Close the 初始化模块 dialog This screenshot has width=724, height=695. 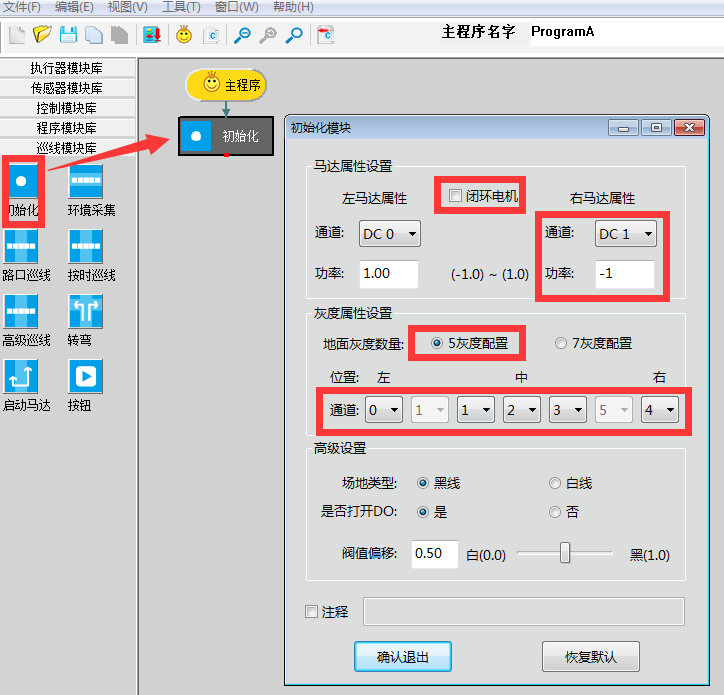point(689,127)
